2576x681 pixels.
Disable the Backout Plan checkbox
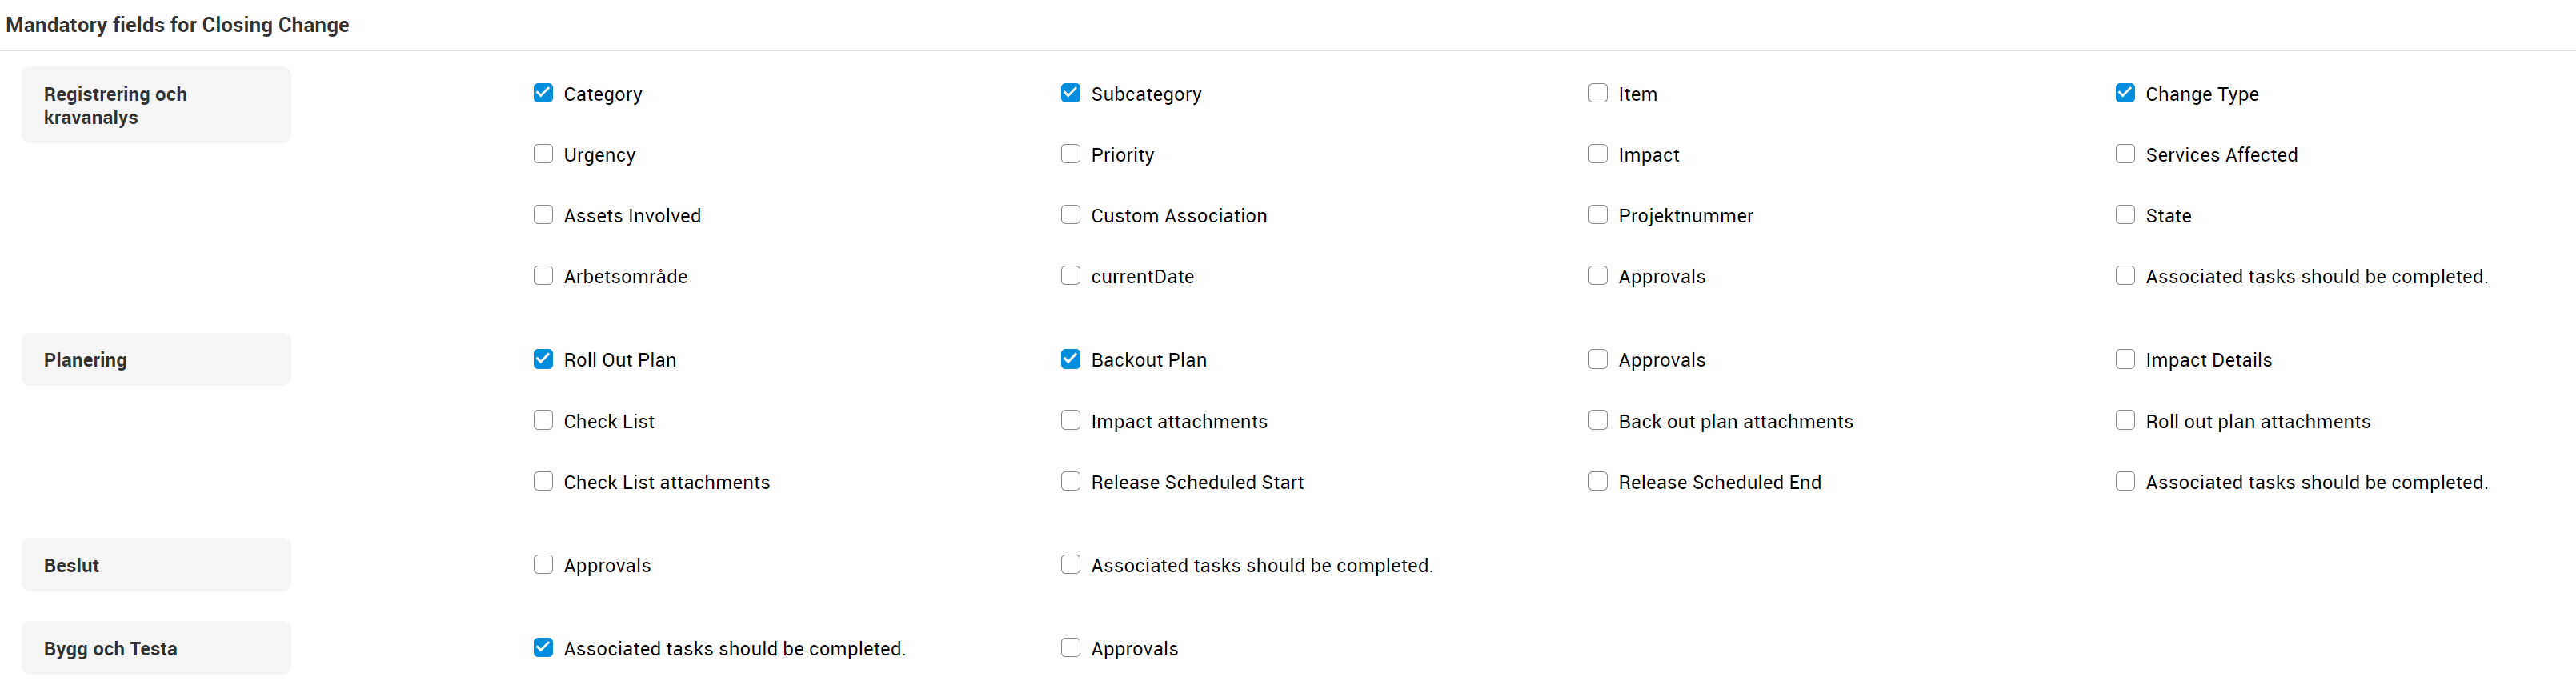[x=1070, y=359]
